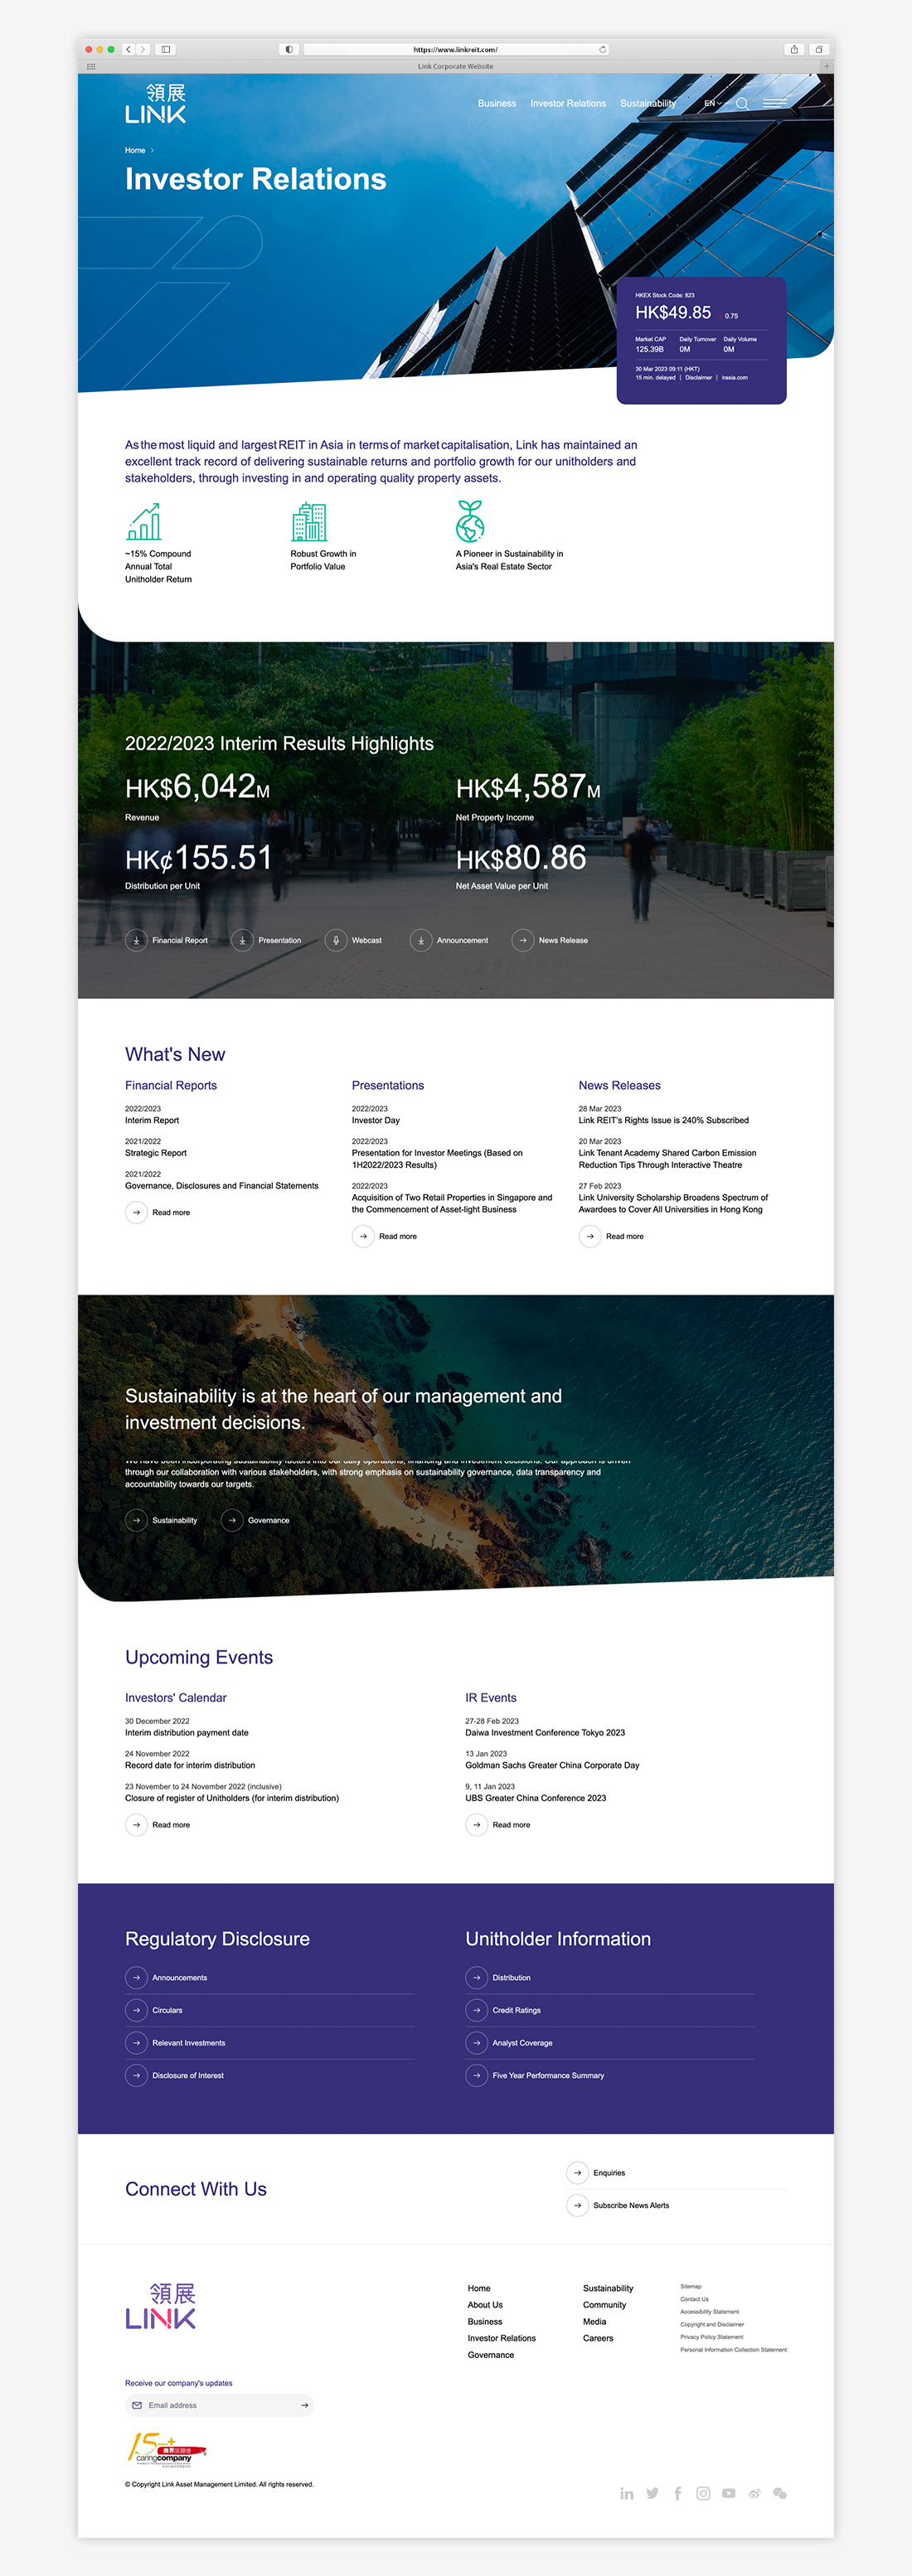Open Interim distribution payment date event
Viewport: 912px width, 2576px height.
tap(187, 1733)
